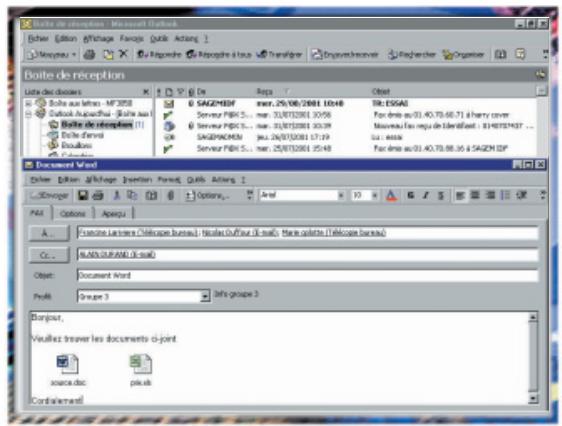The image size is (562, 426).
Task: Sort by flag status column header
Action: (181, 92)
